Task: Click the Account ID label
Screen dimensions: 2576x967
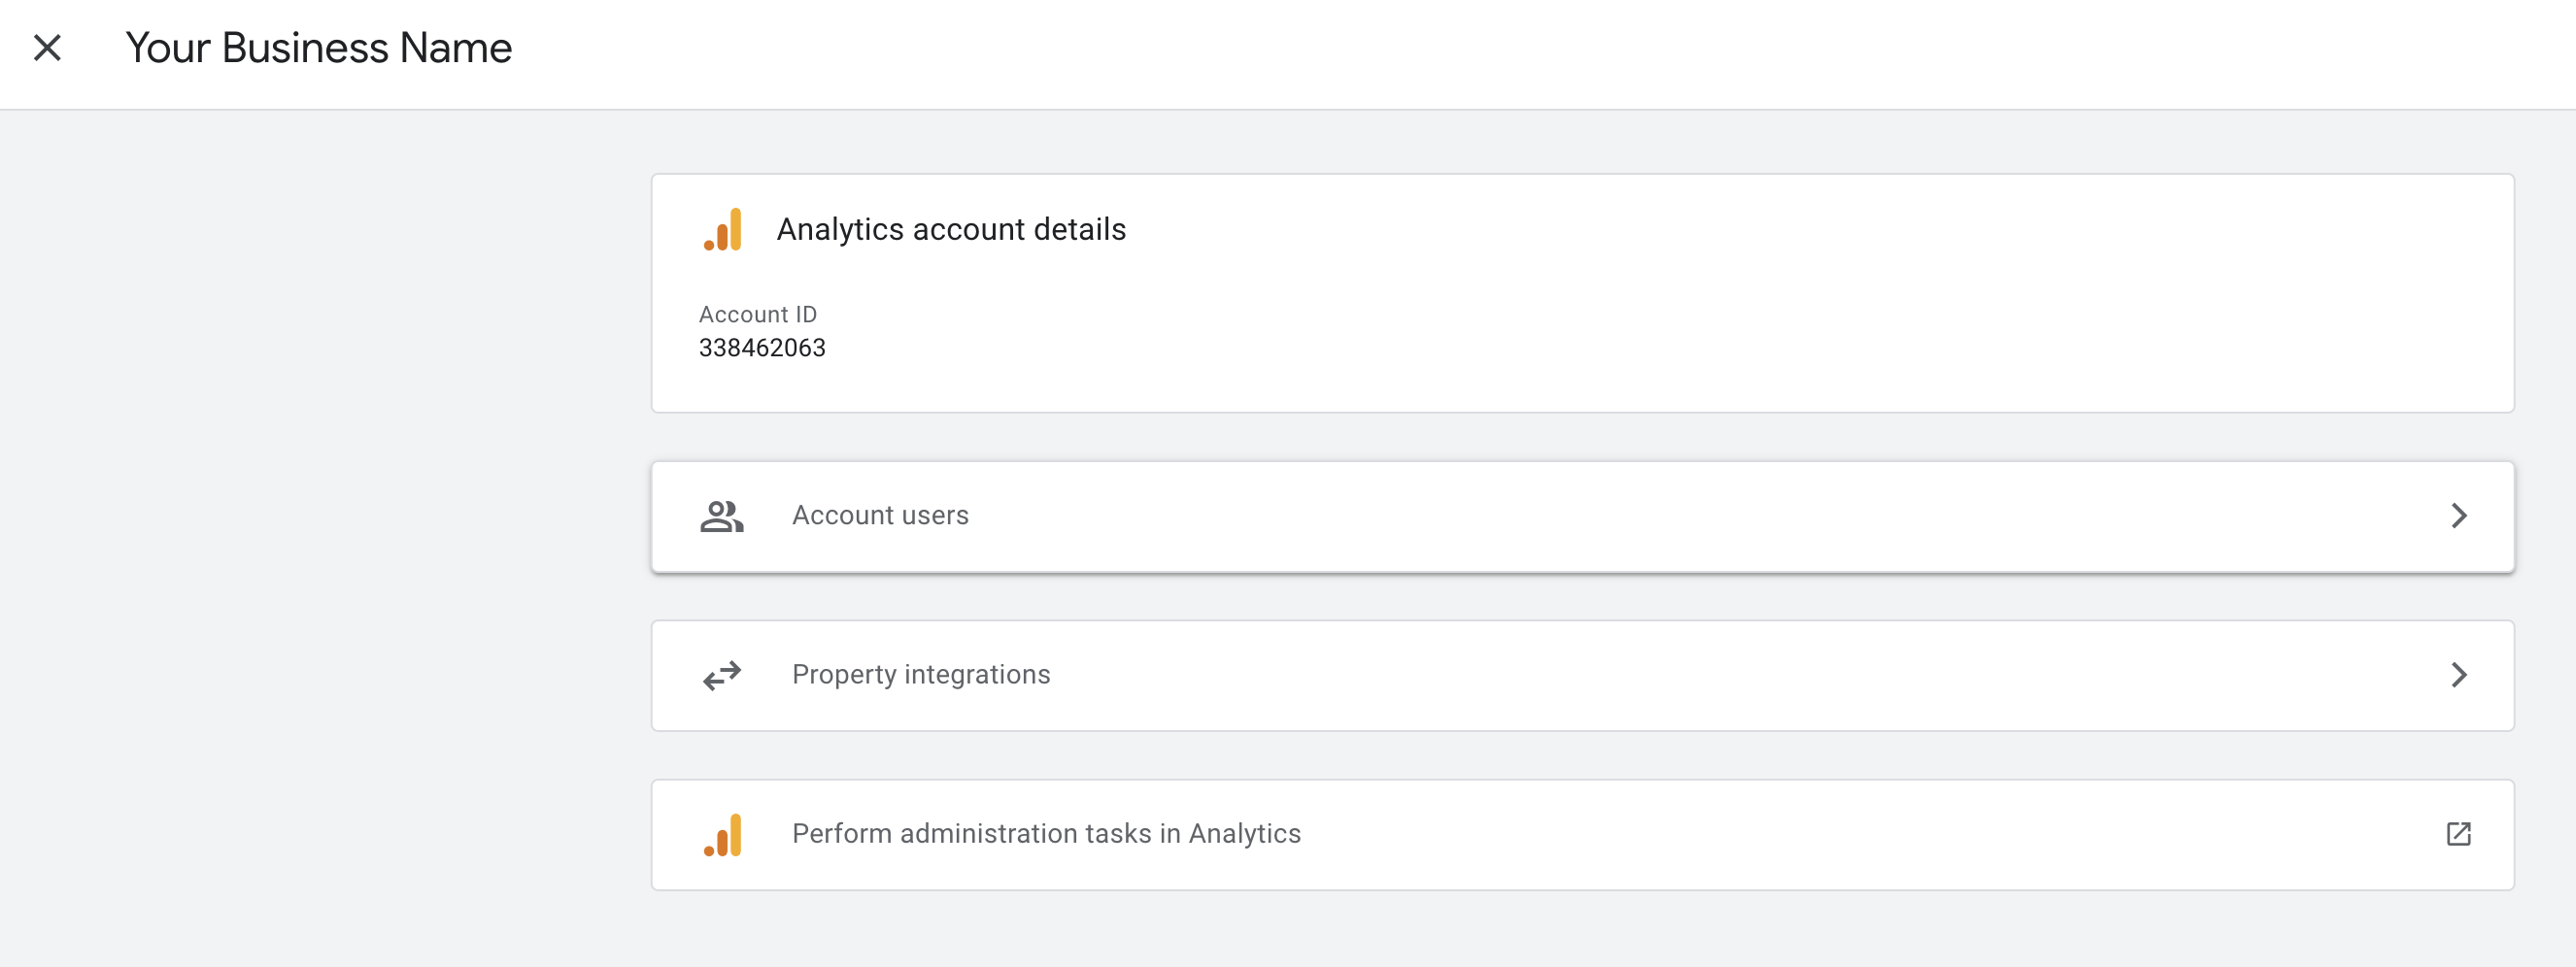Action: pyautogui.click(x=758, y=314)
